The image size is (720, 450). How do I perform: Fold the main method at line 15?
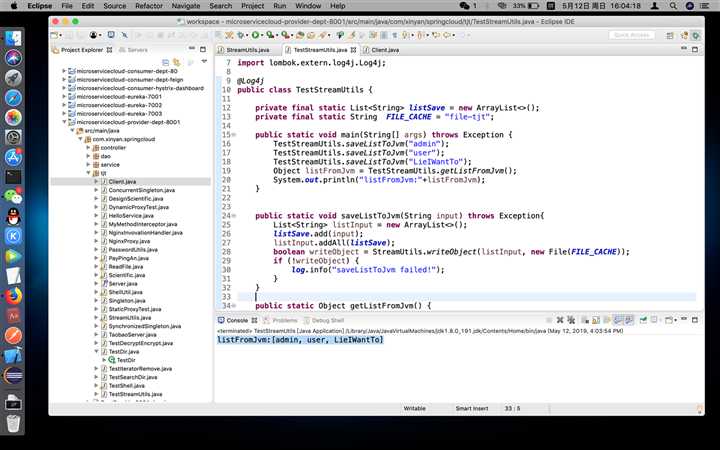pos(234,135)
